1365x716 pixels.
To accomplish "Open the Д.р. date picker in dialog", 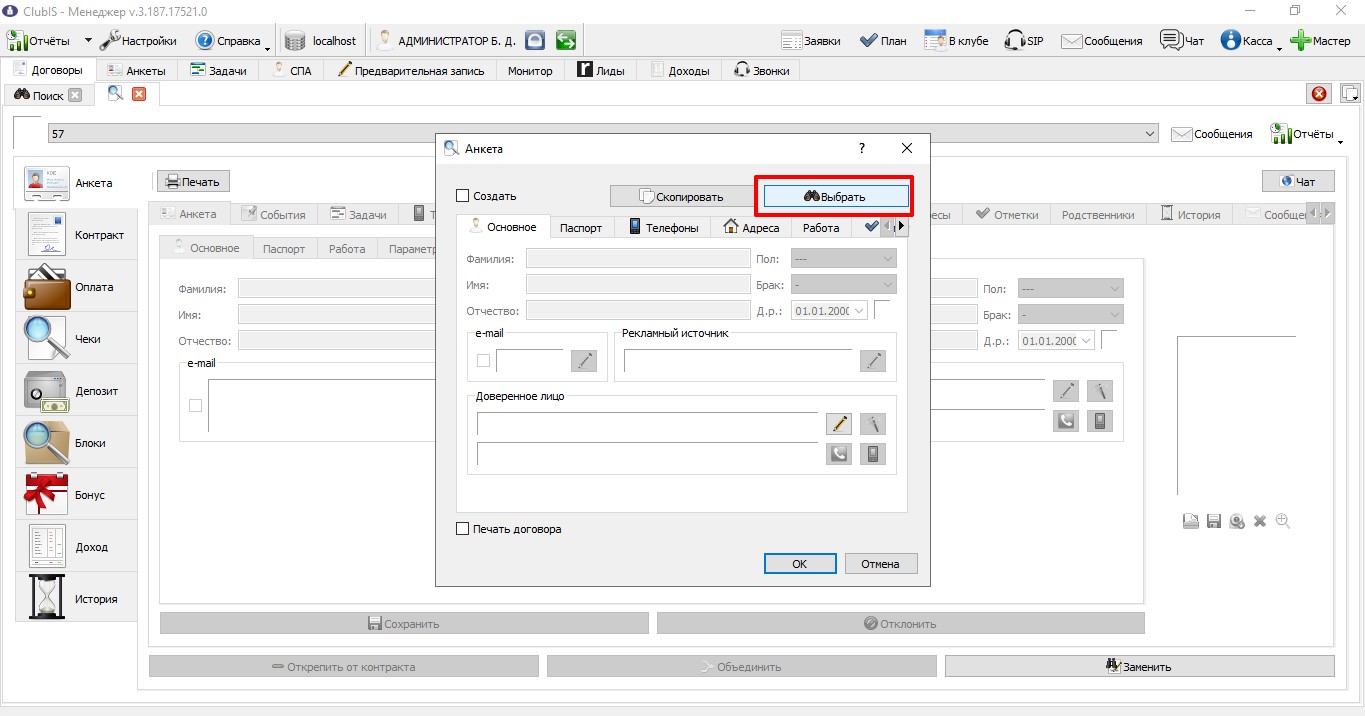I will click(x=830, y=310).
